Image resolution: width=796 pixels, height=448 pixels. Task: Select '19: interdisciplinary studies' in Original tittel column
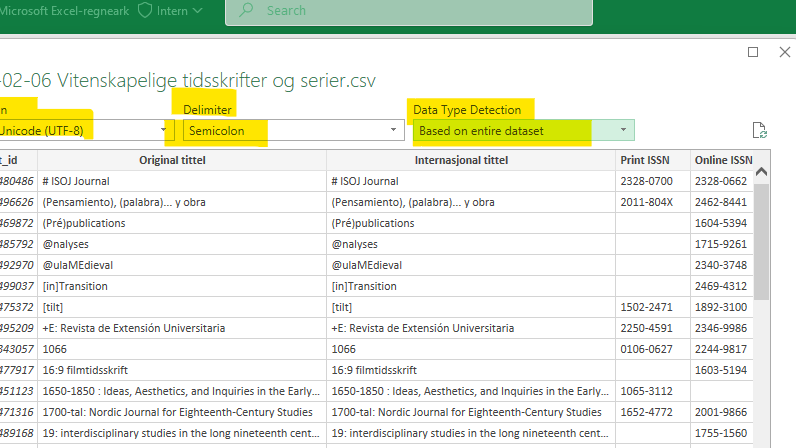coord(181,433)
